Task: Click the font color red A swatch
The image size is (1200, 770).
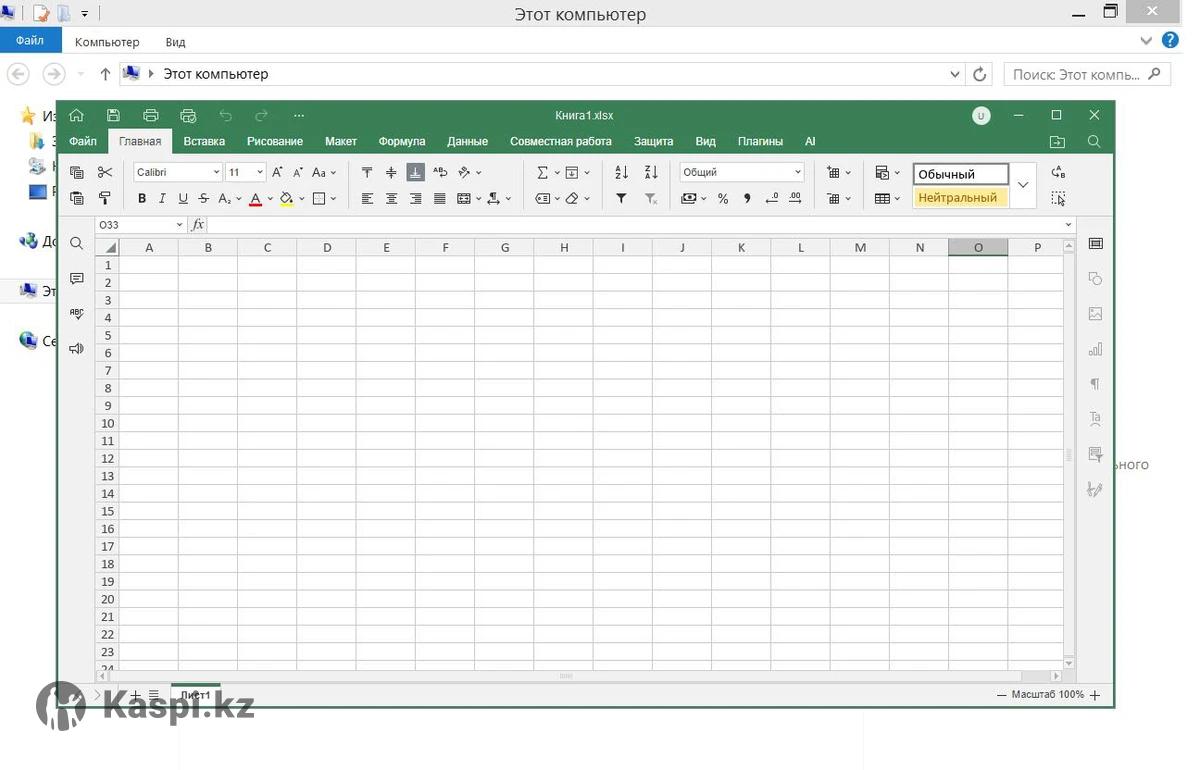Action: pyautogui.click(x=255, y=198)
